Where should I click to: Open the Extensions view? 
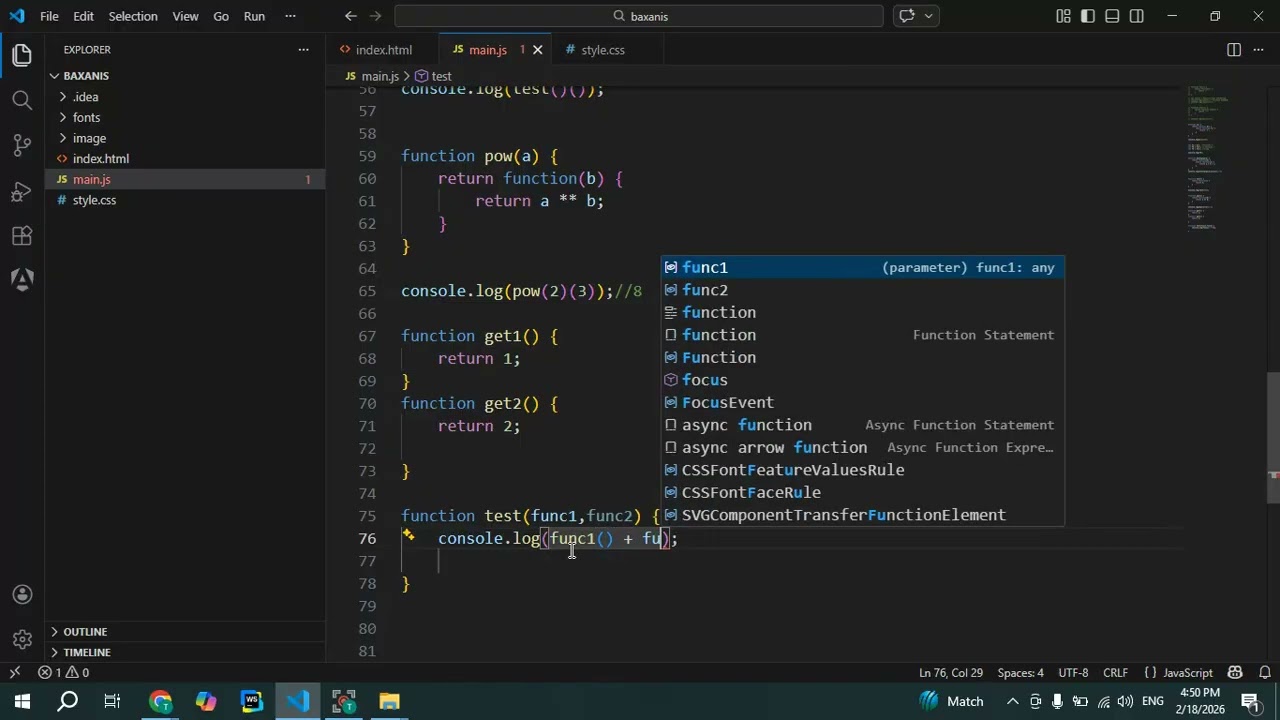[x=22, y=236]
